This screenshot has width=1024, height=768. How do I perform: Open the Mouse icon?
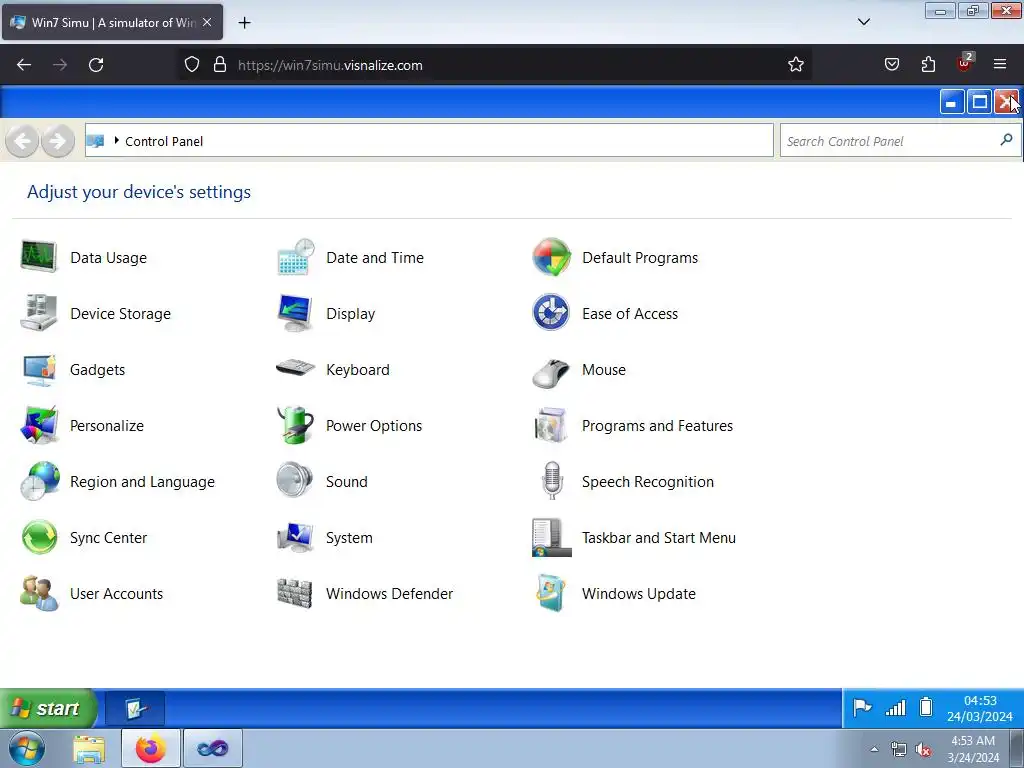(x=551, y=372)
